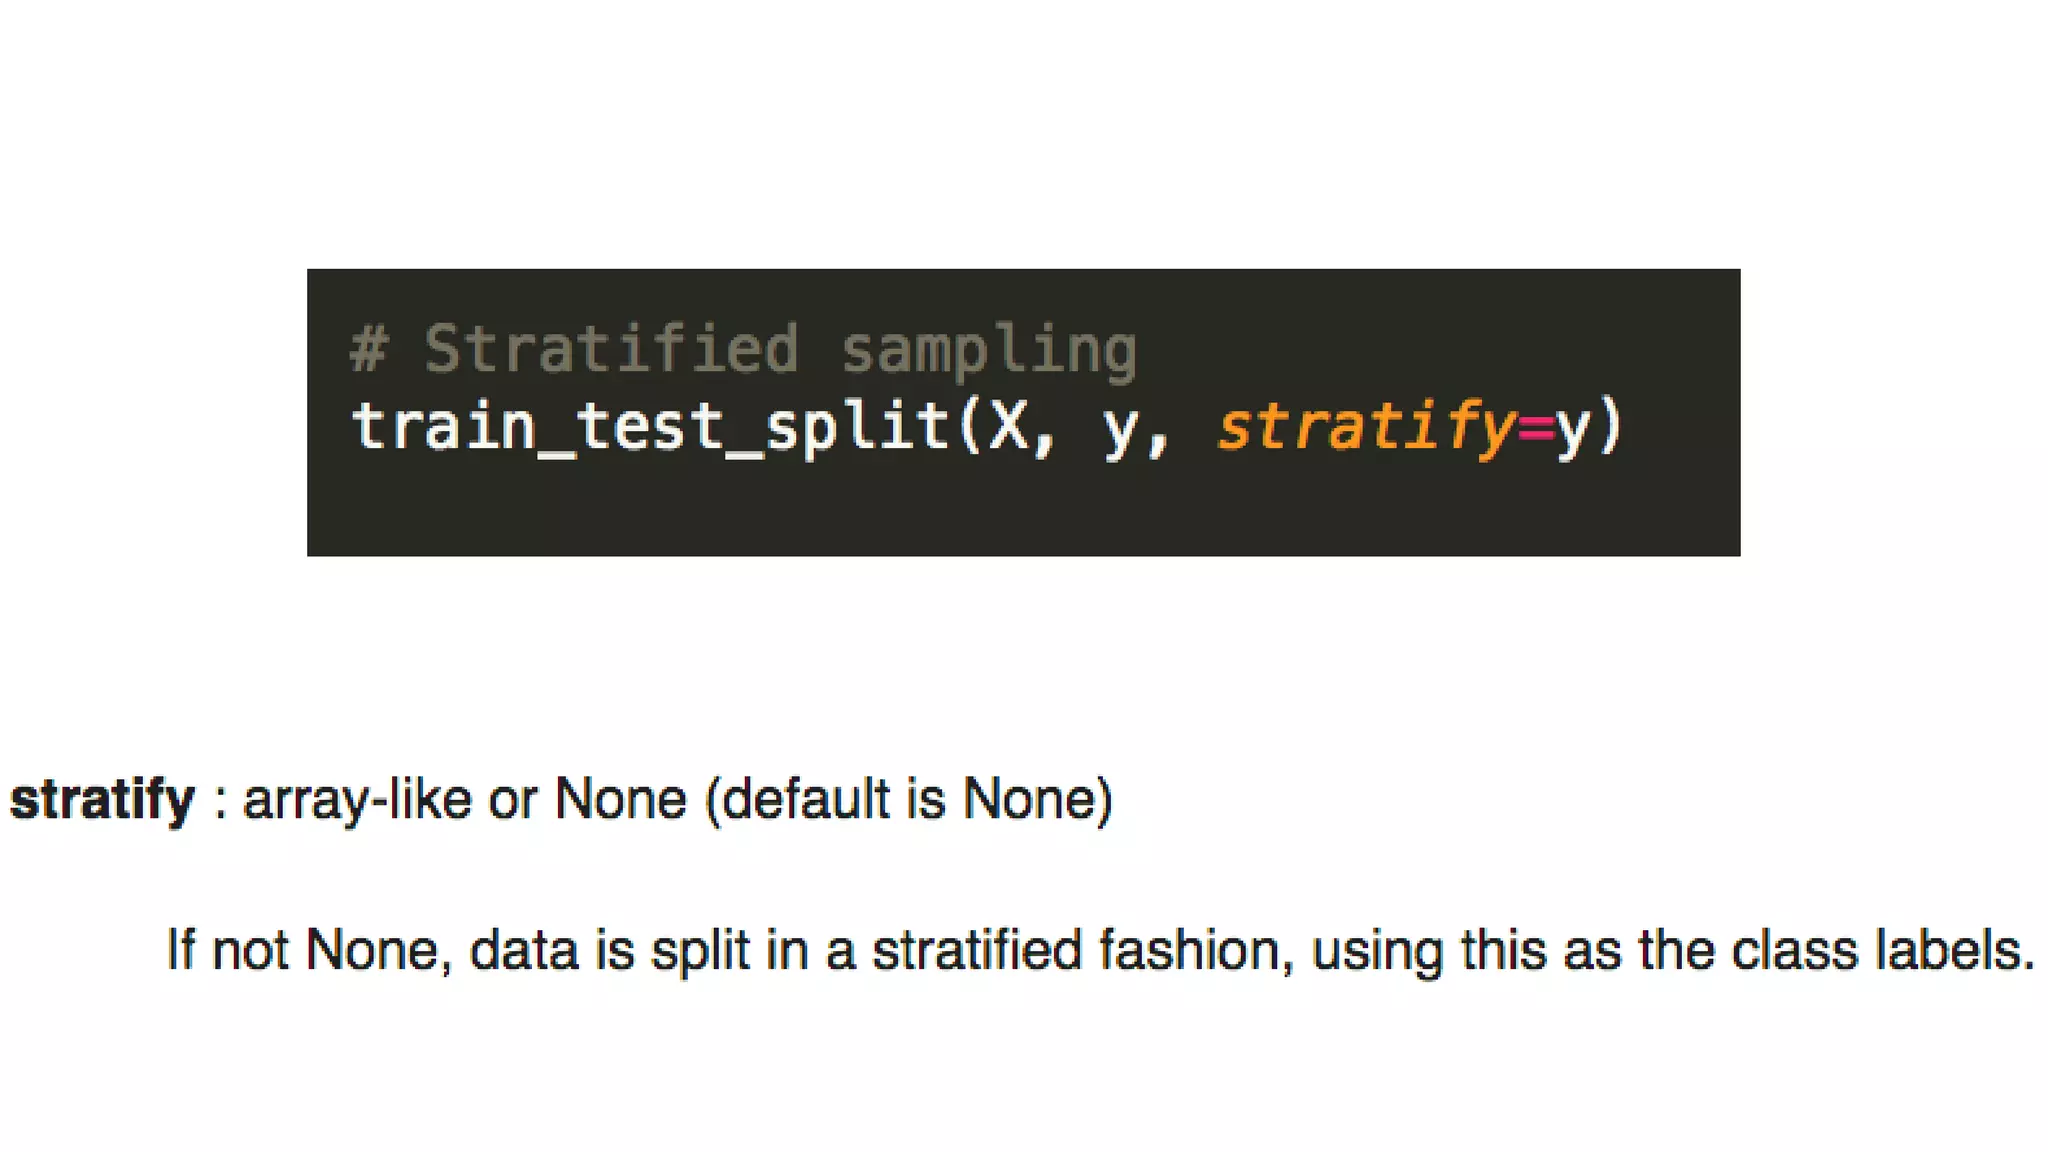2048x1152 pixels.
Task: Click the '(default is None)' text
Action: (x=909, y=800)
